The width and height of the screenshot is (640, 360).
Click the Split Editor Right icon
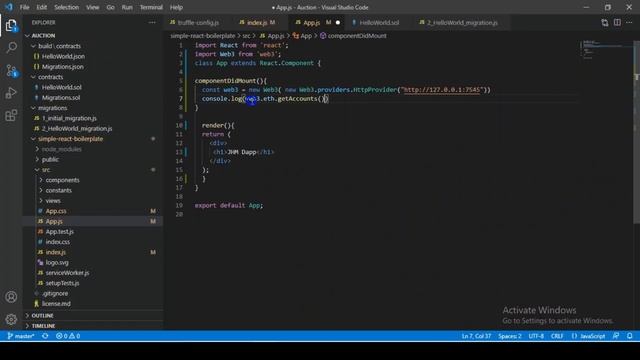click(617, 22)
